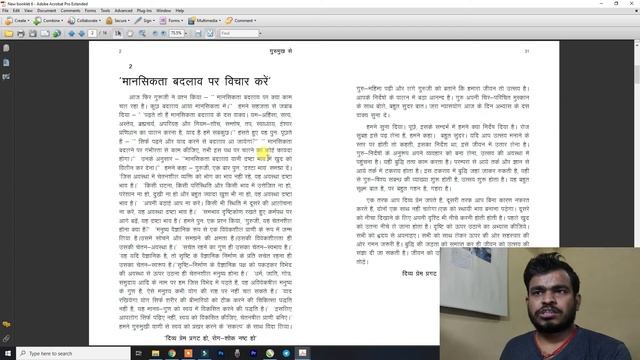Click the page number field

pos(92,33)
